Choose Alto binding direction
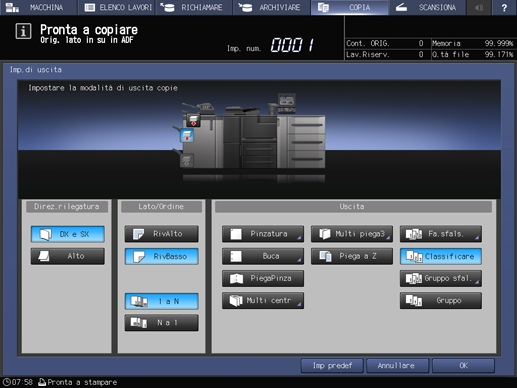Image resolution: width=517 pixels, height=388 pixels. 68,256
